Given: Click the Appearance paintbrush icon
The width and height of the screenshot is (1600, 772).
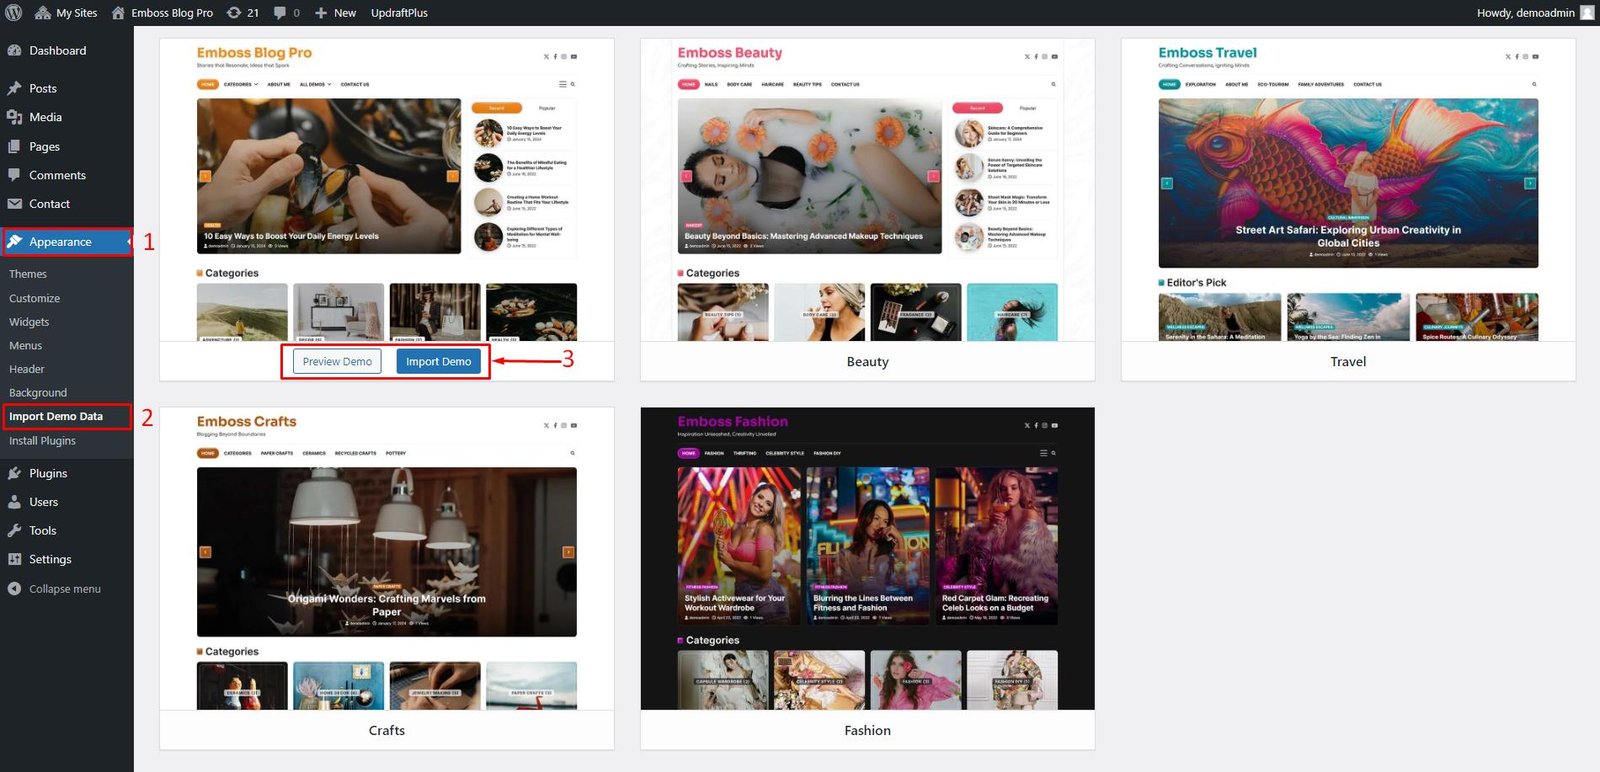Looking at the screenshot, I should [x=14, y=242].
